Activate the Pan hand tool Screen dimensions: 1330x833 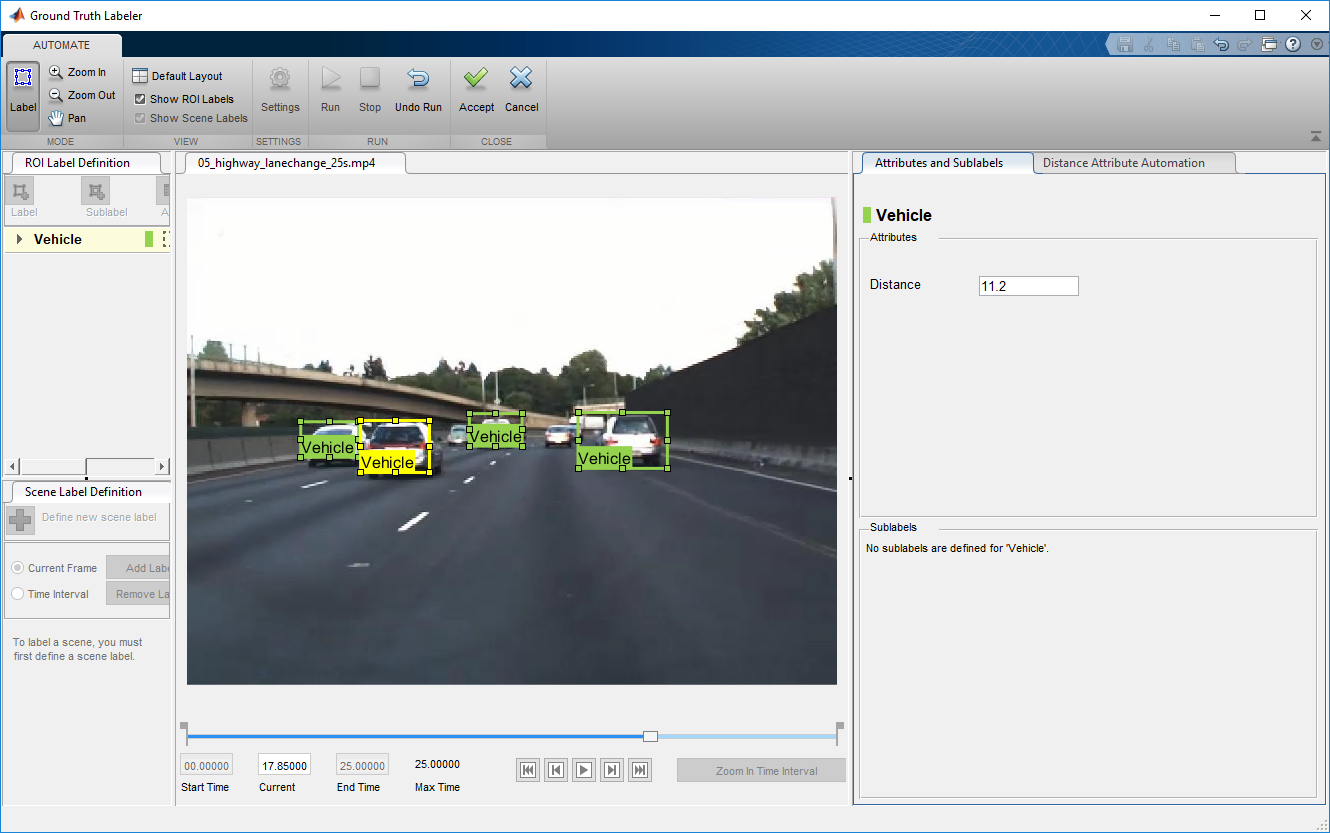(68, 118)
